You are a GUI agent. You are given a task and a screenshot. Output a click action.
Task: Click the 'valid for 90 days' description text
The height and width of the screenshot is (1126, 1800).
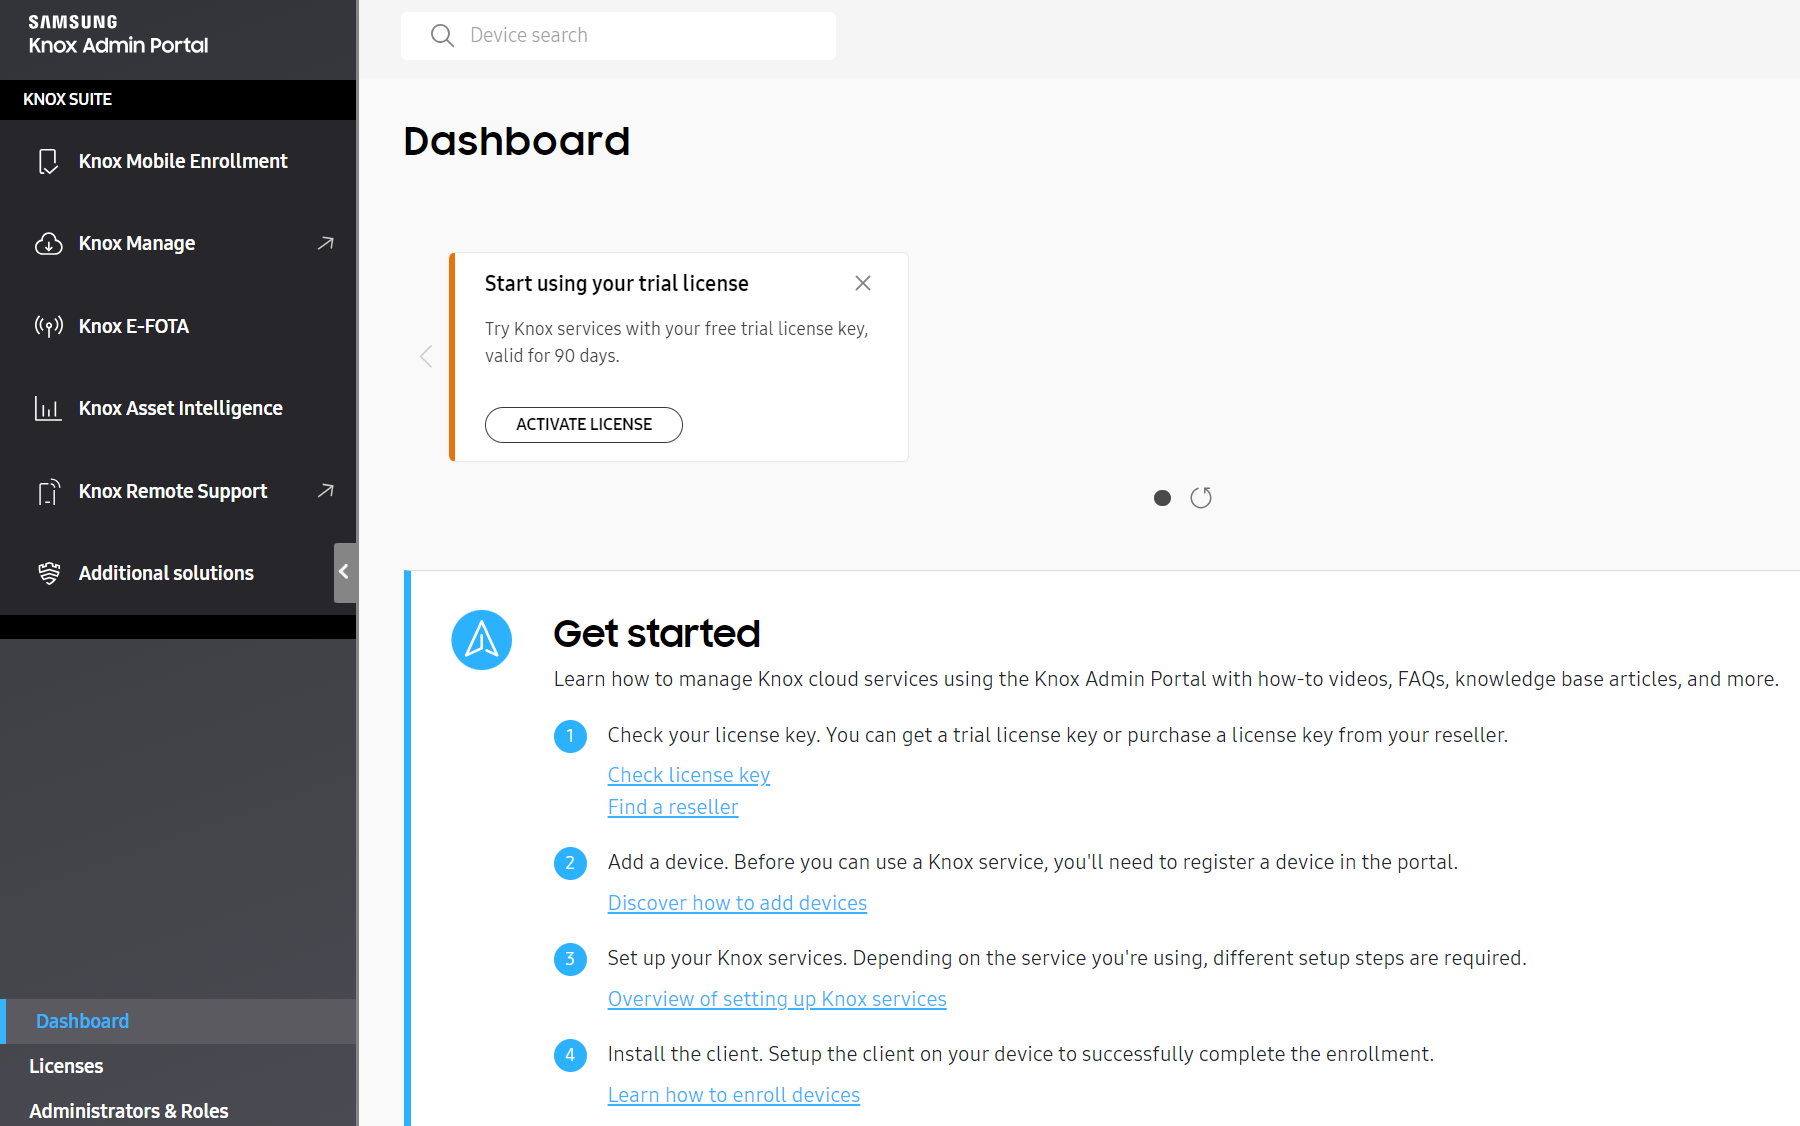click(x=552, y=356)
